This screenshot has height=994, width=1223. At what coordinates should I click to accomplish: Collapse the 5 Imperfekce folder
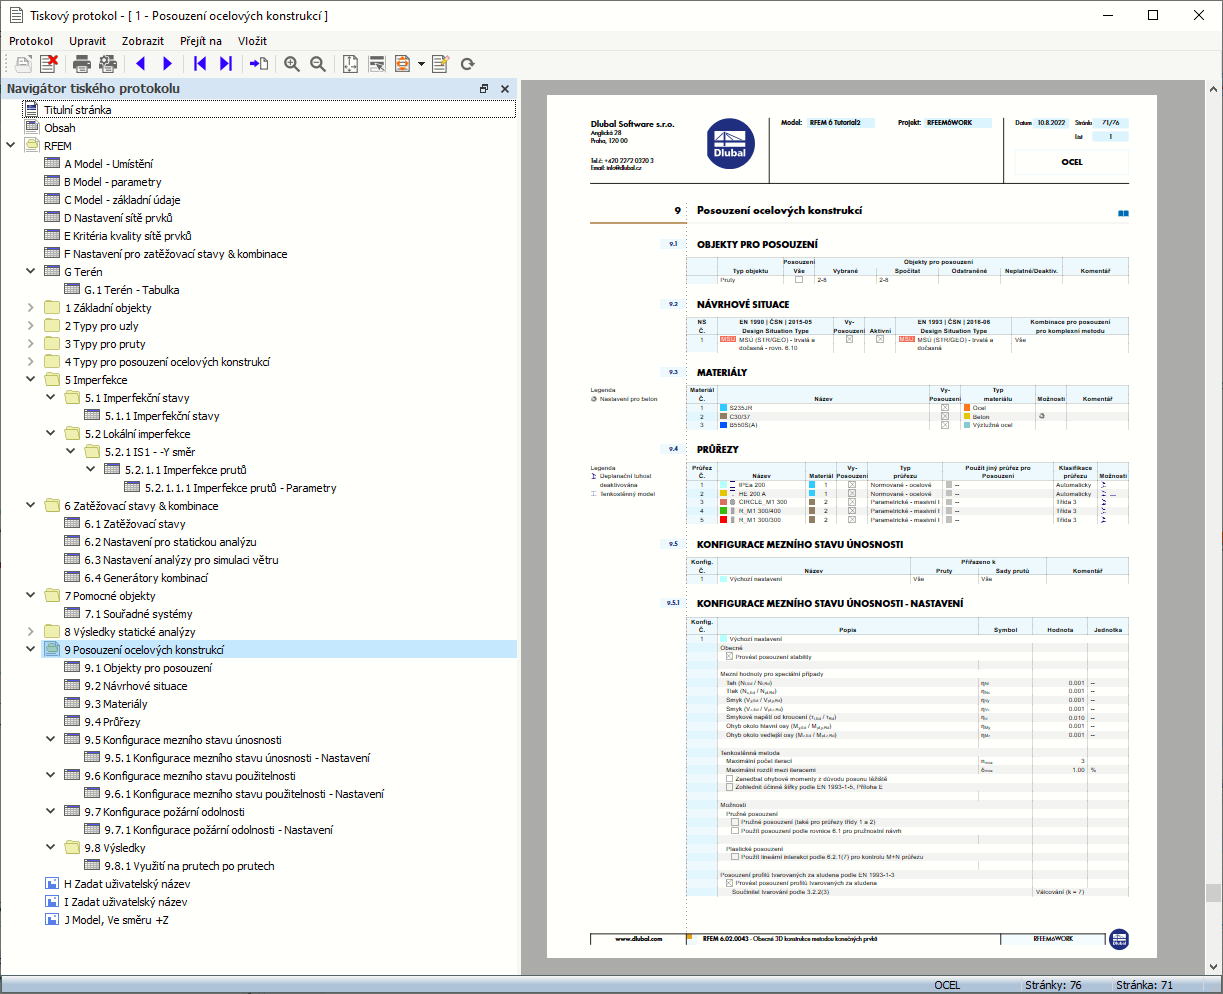click(31, 380)
